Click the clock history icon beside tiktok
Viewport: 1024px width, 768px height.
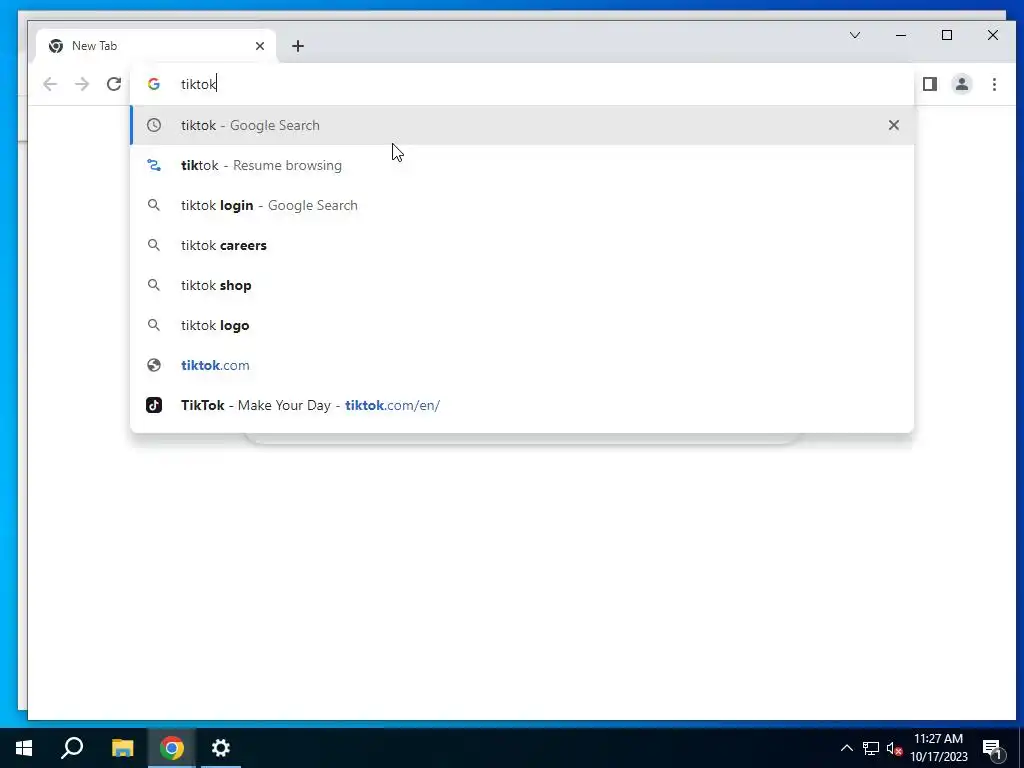153,125
